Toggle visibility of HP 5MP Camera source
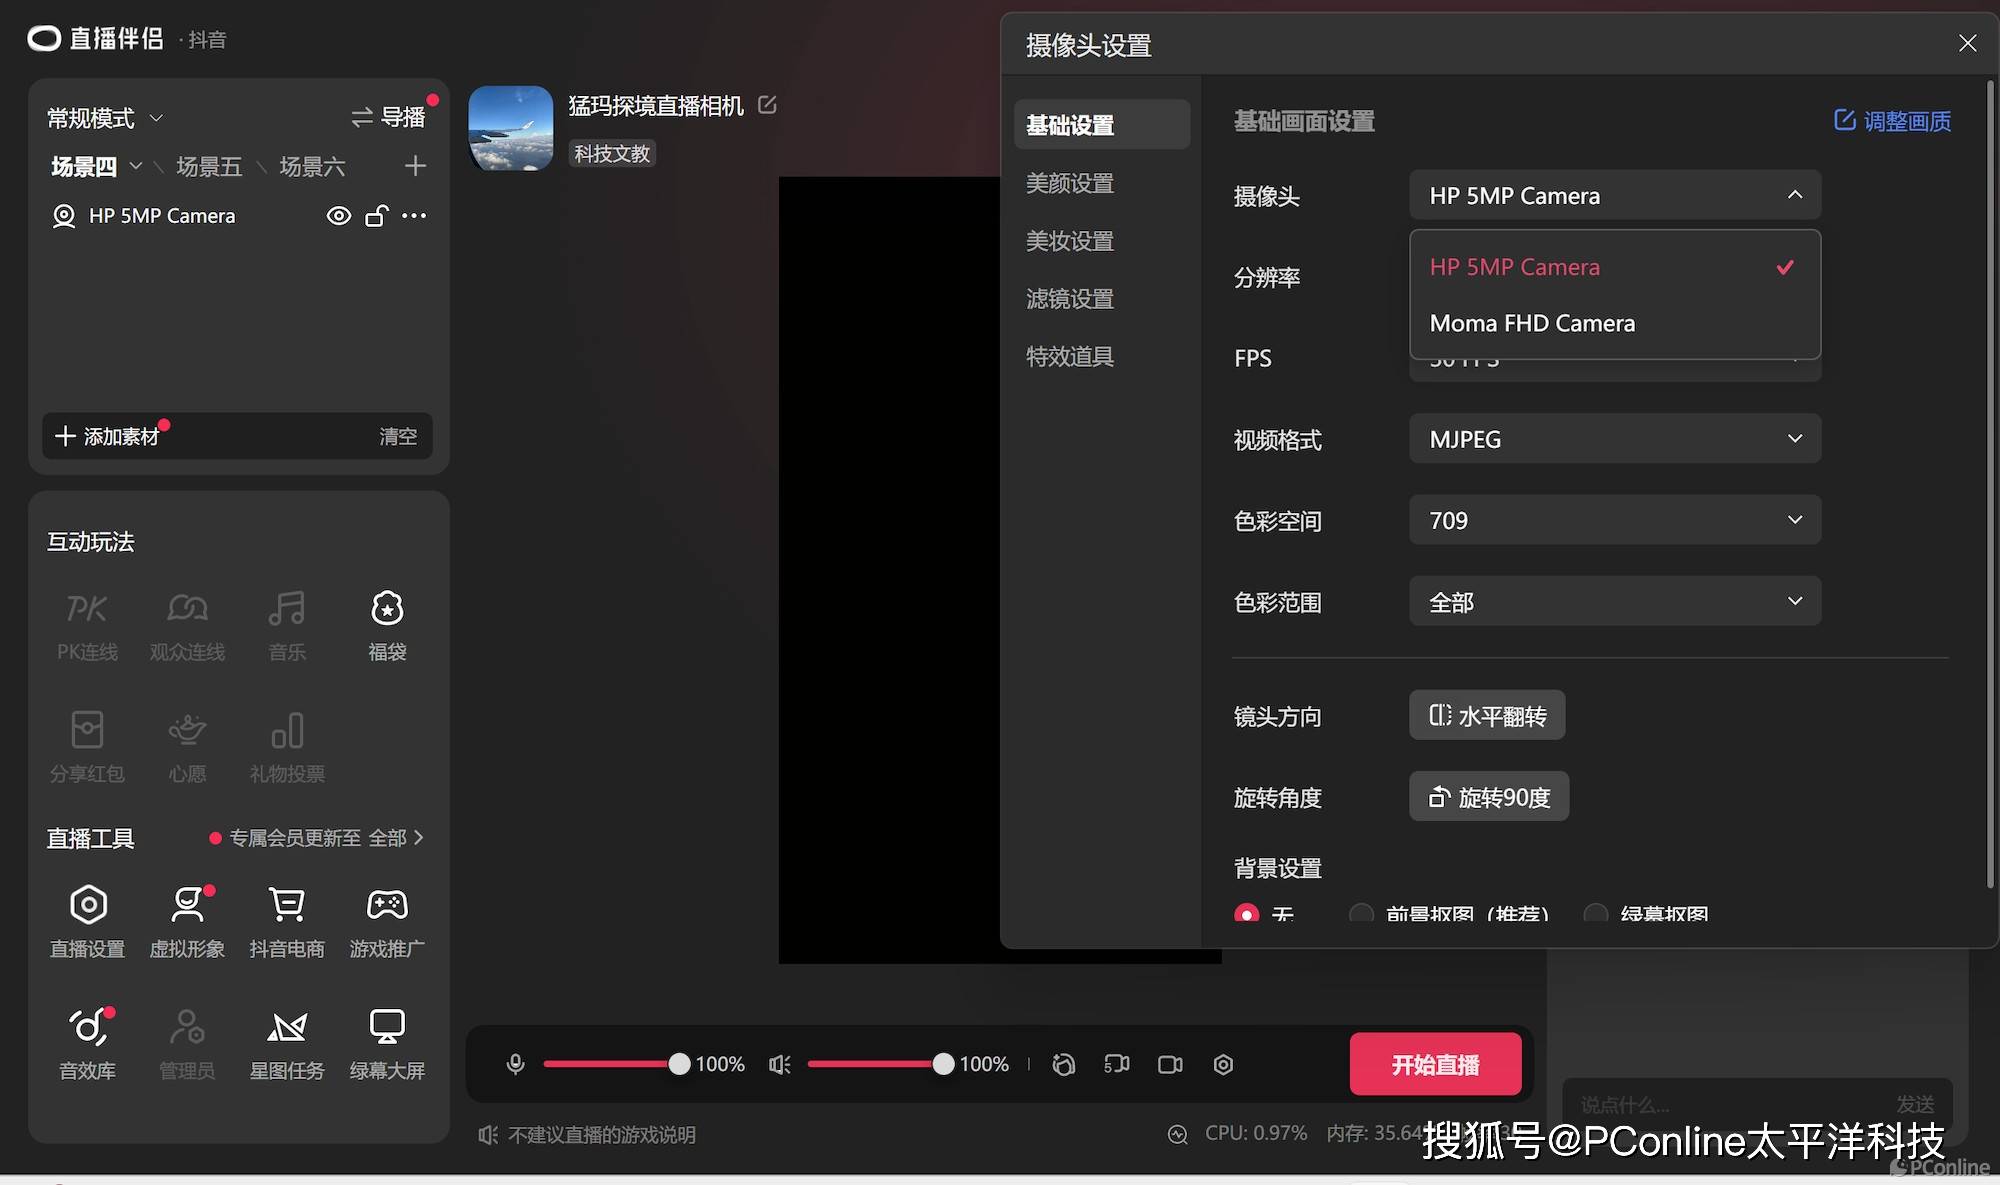Screen dimensions: 2000x1185 coord(339,215)
